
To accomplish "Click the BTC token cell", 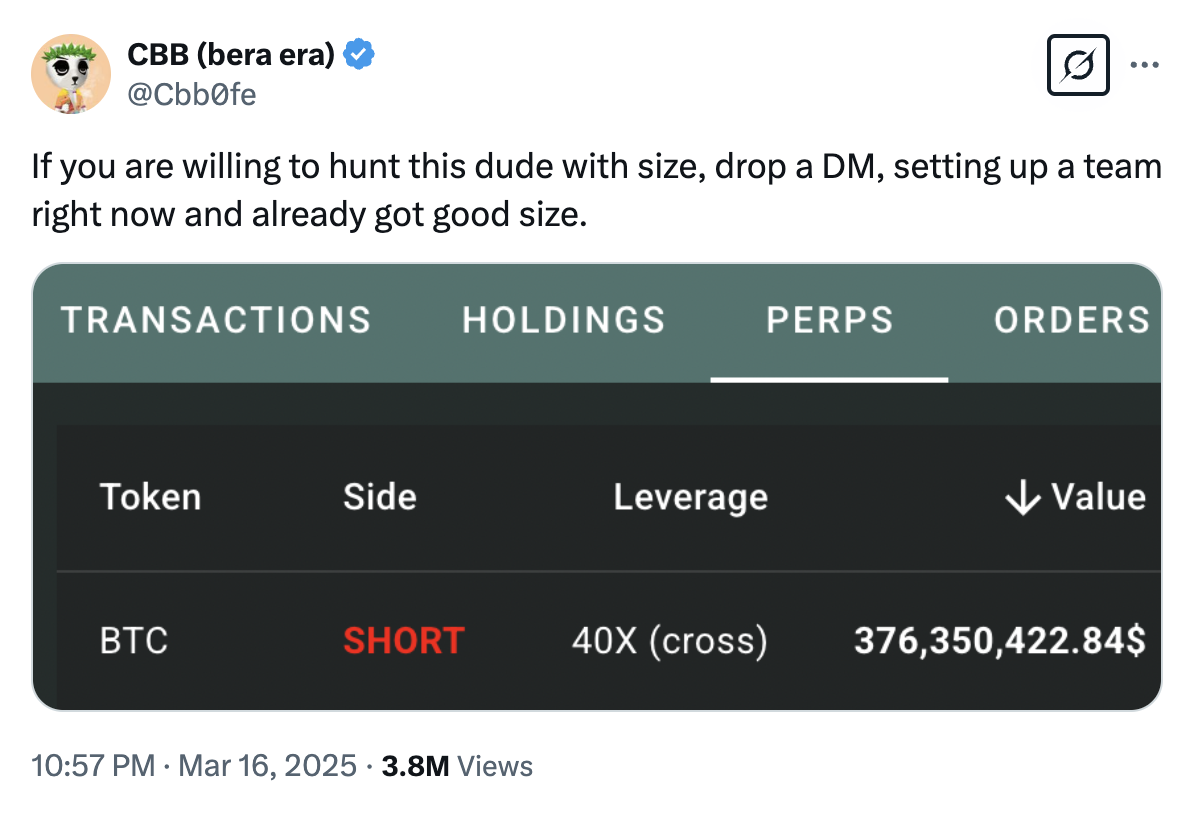I will (134, 640).
